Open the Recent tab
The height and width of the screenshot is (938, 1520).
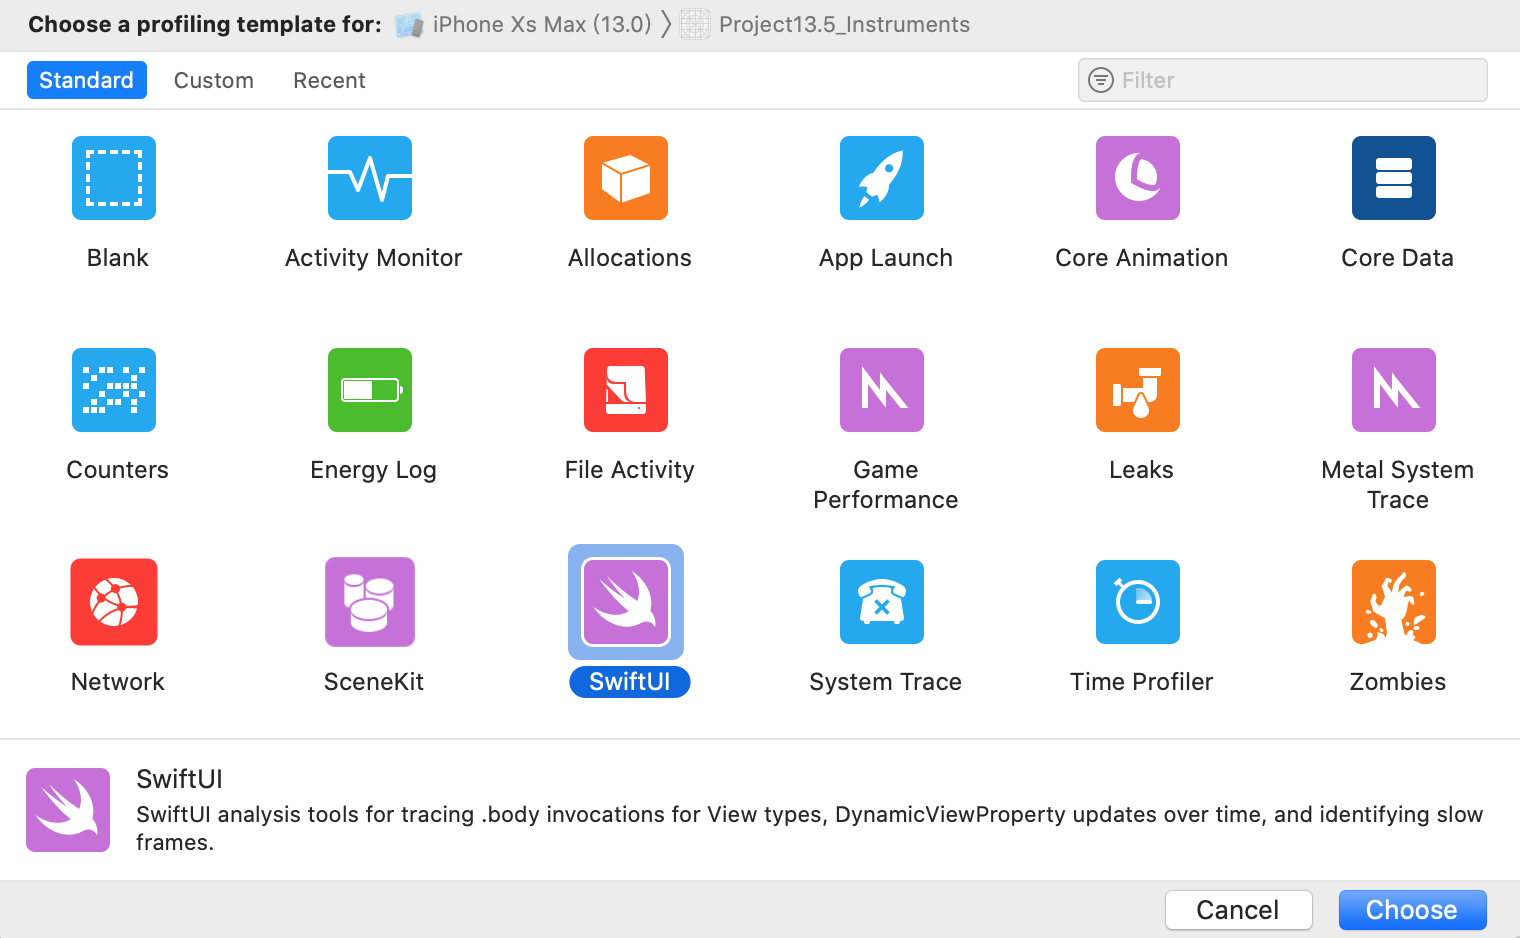329,80
